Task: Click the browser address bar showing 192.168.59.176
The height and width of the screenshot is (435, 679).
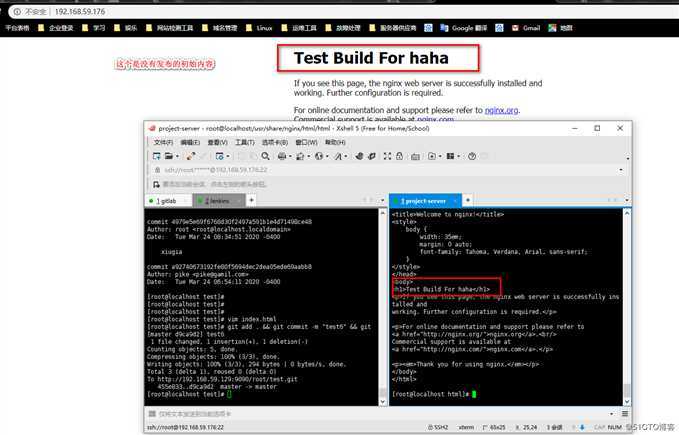Action: point(342,12)
